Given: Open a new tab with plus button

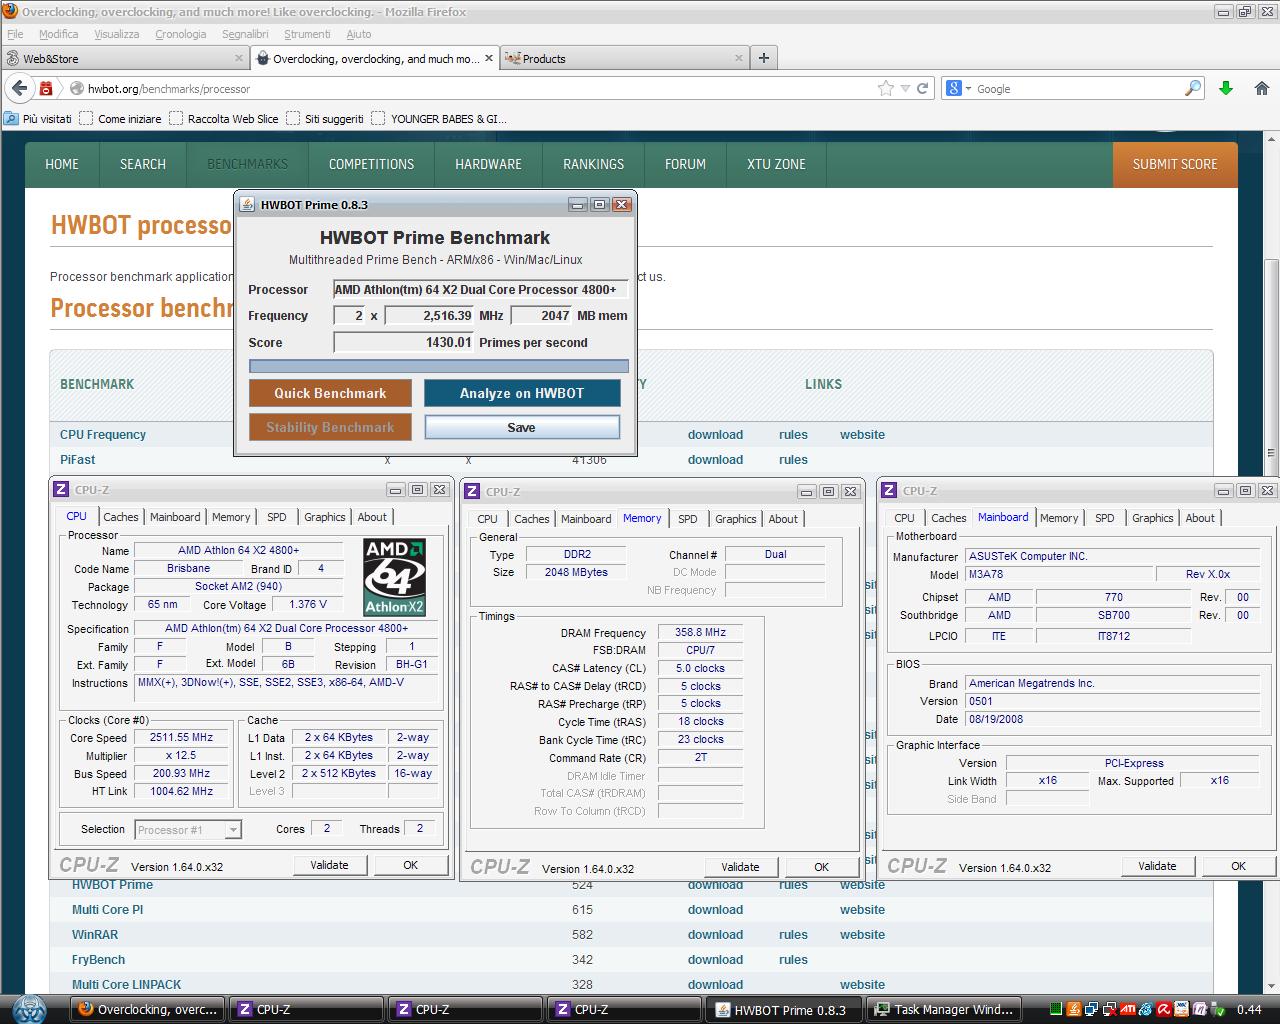Looking at the screenshot, I should pos(764,58).
